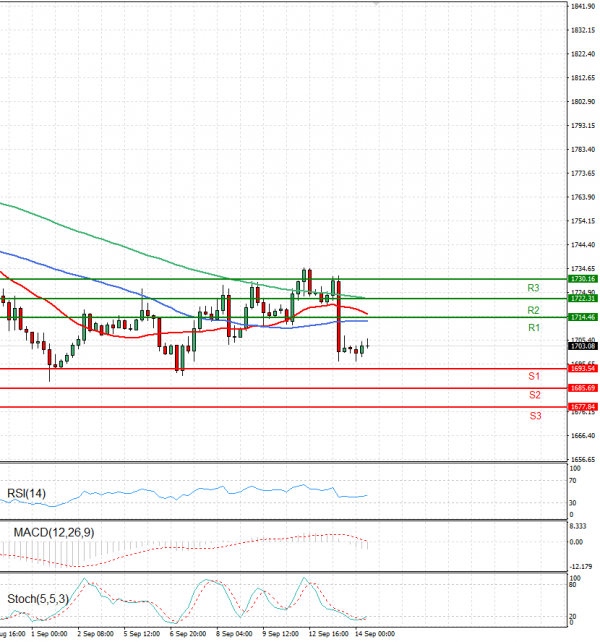Viewport: 600px width, 642px height.
Task: Click the MACD -12.179 scale value
Action: 581,567
